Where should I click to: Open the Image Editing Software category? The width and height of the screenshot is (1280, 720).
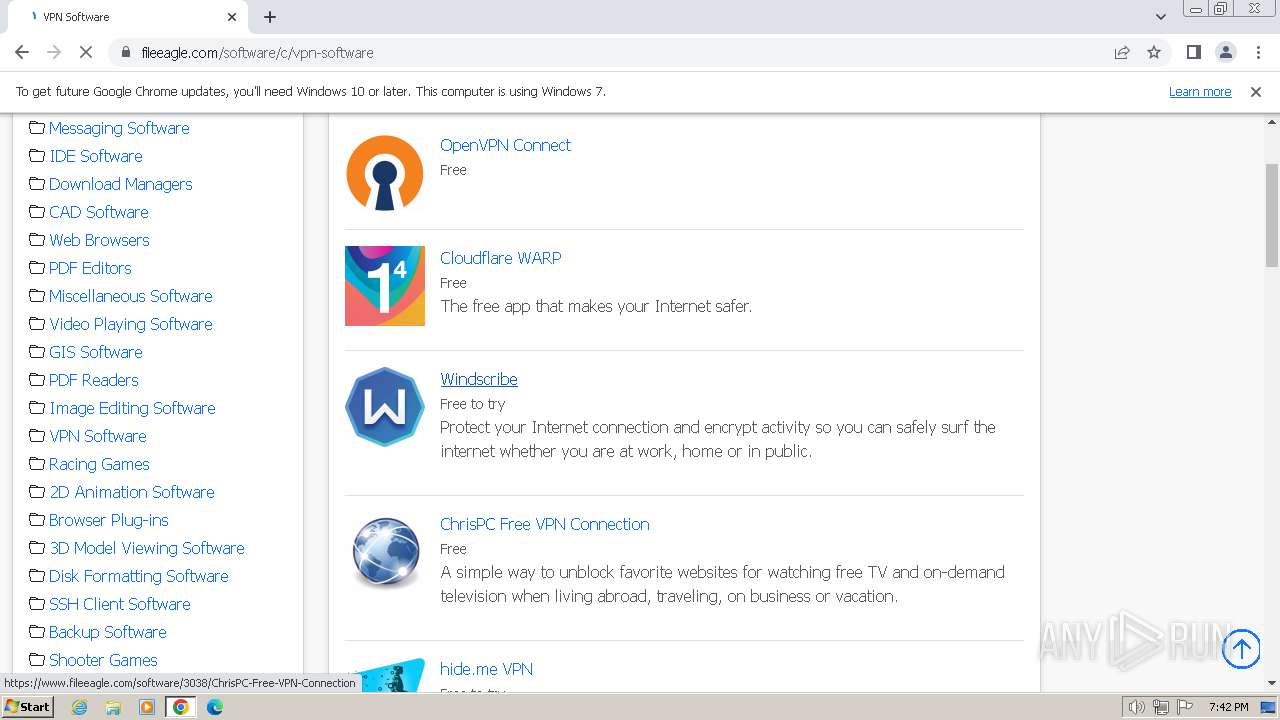coord(132,408)
